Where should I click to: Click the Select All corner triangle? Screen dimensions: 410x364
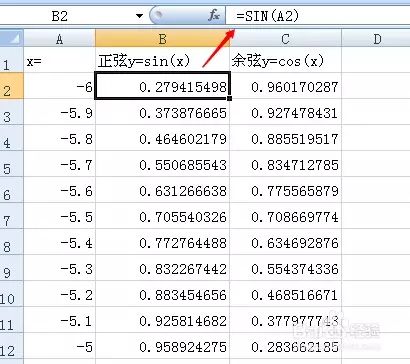(12, 38)
